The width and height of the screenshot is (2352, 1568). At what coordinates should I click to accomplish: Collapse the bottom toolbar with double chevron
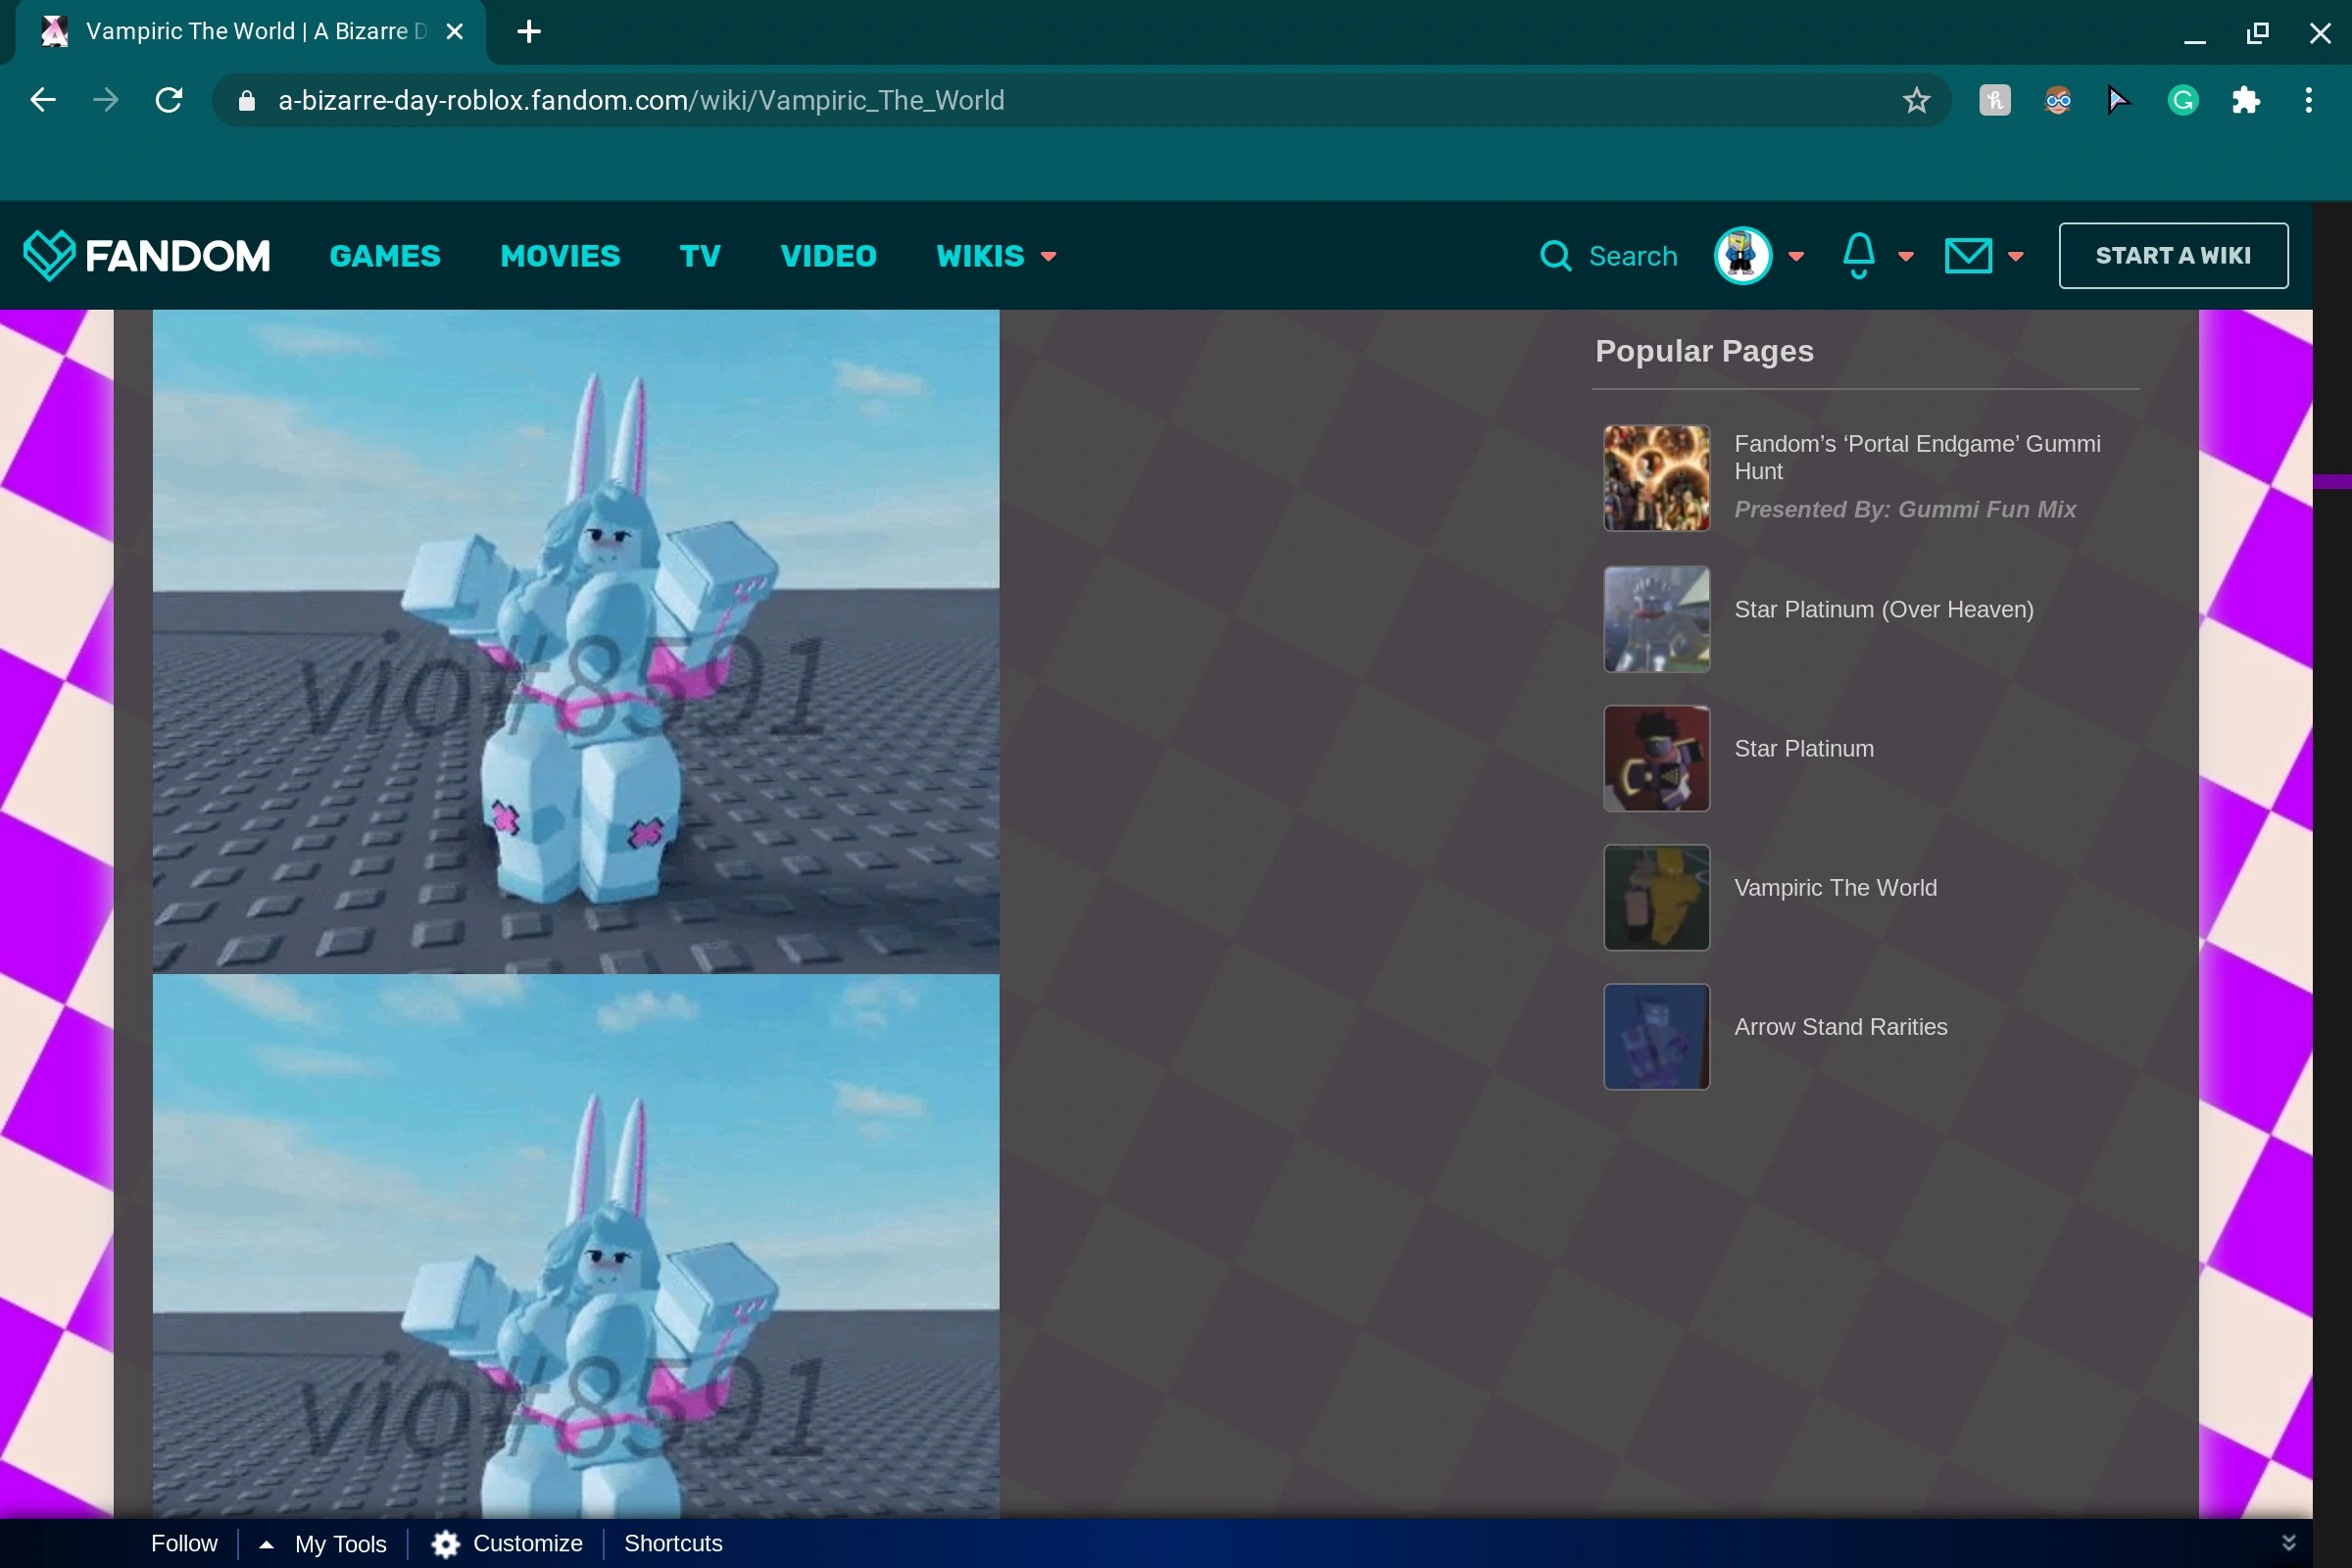click(2289, 1543)
